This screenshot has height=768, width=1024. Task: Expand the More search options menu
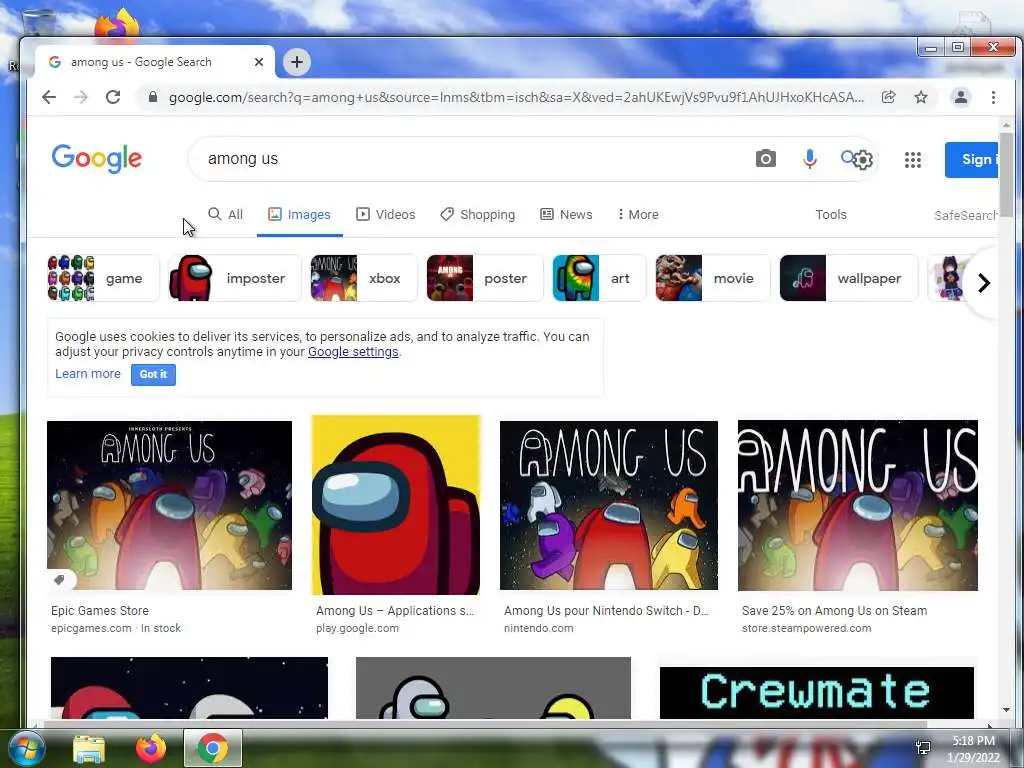(638, 214)
